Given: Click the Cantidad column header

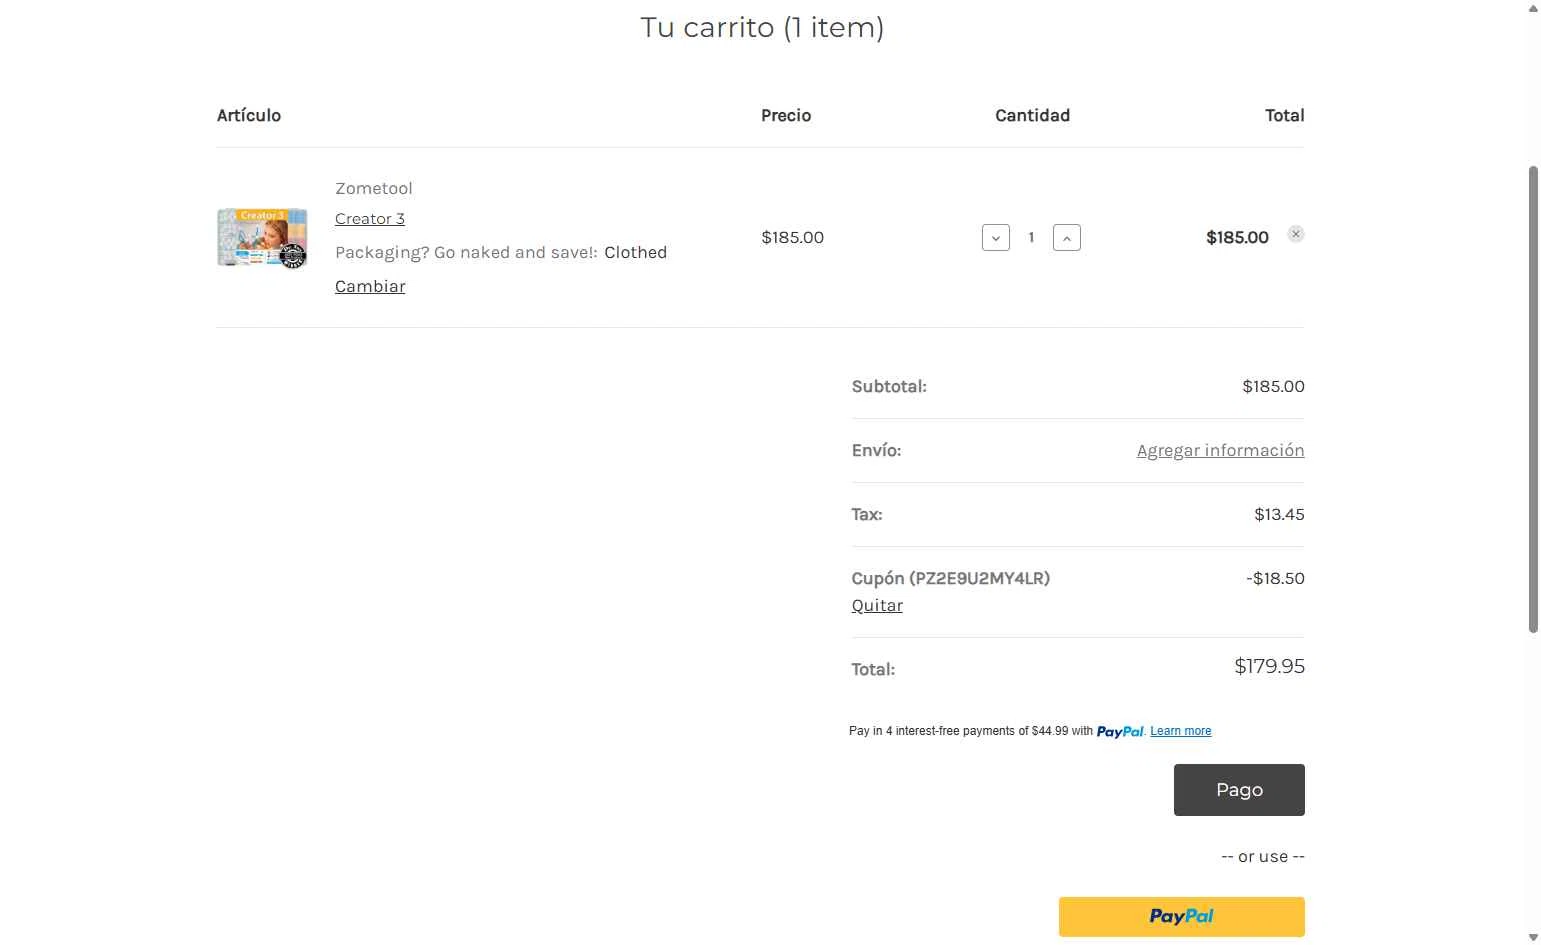Looking at the screenshot, I should tap(1032, 115).
